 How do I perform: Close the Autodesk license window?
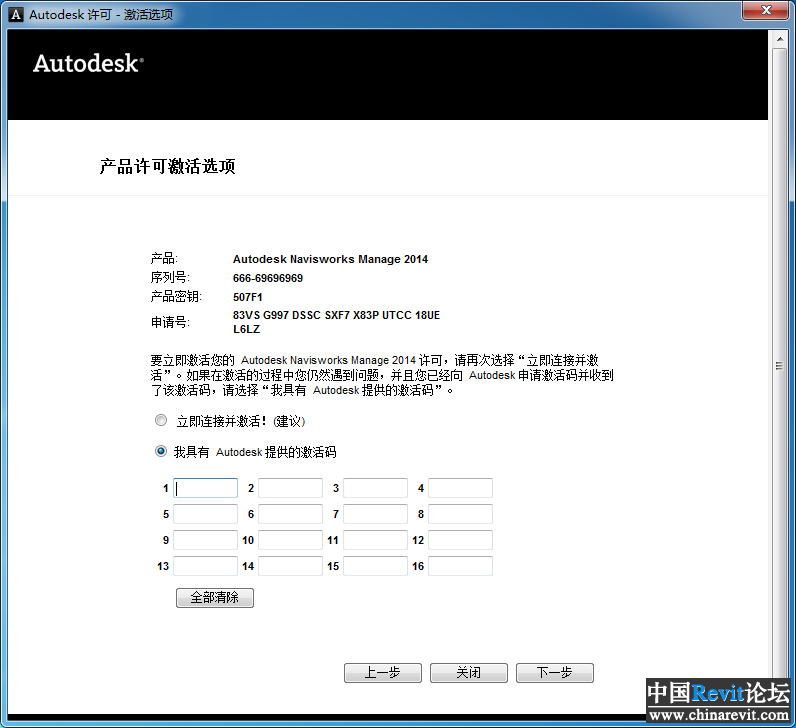click(x=764, y=10)
